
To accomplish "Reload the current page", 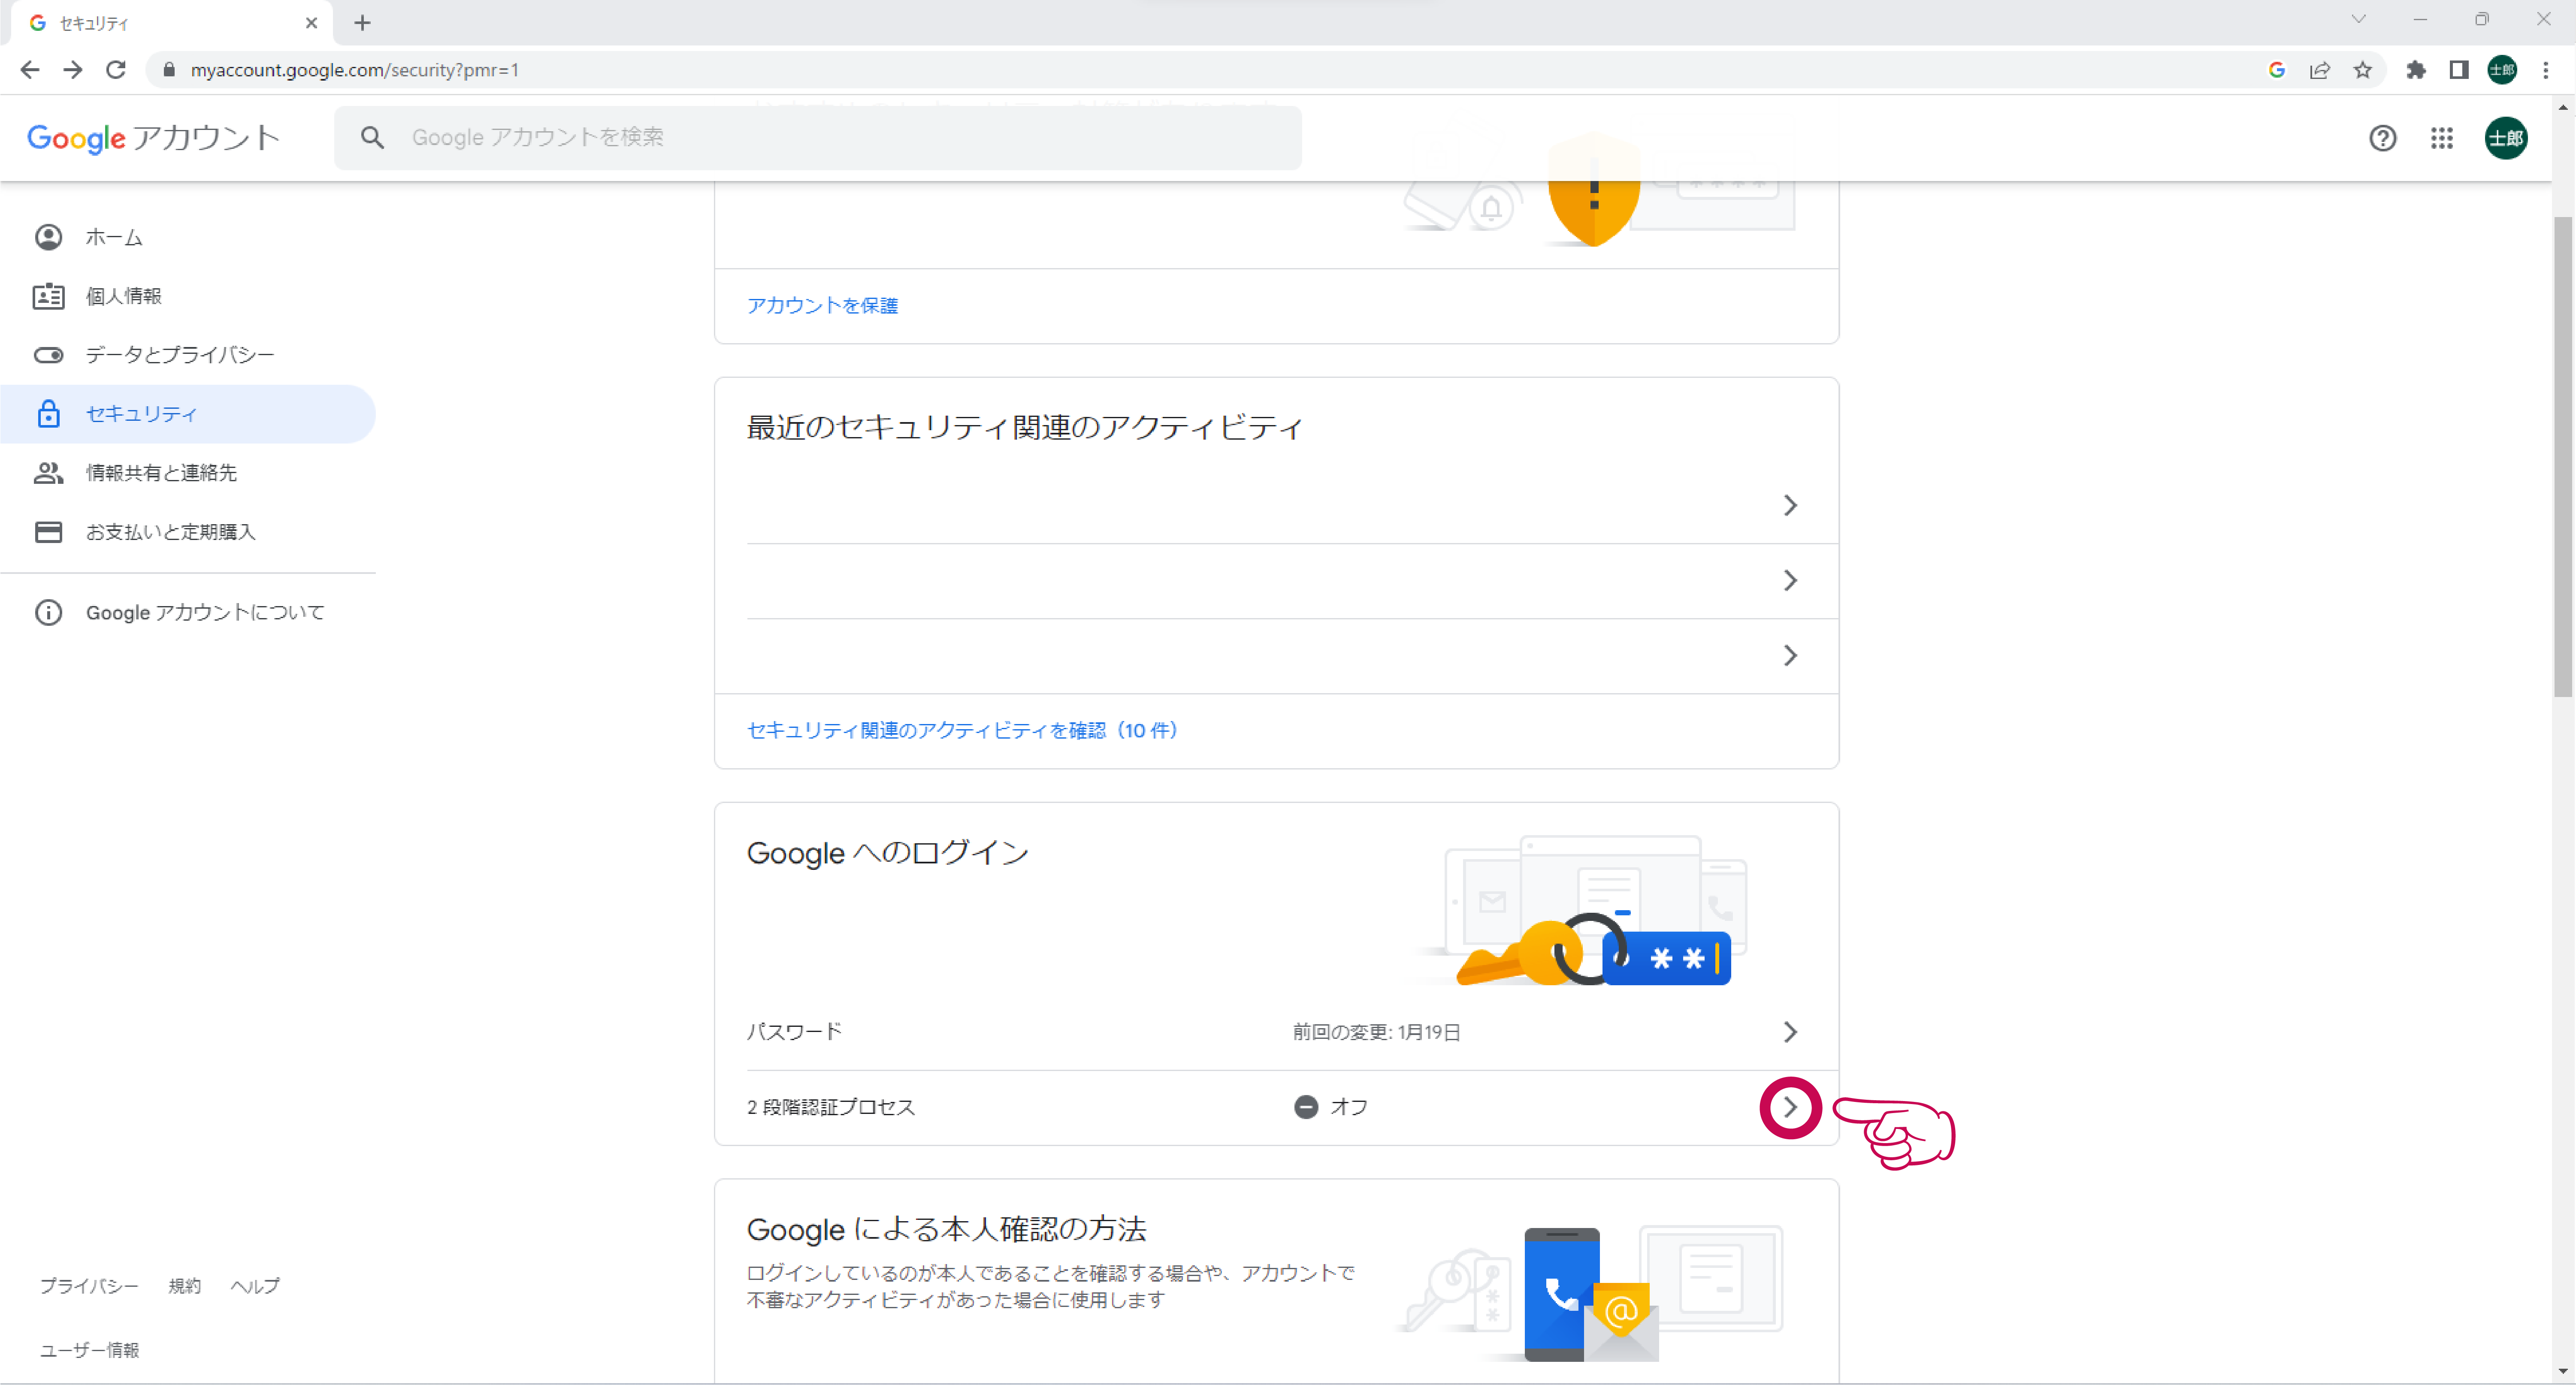I will pyautogui.click(x=116, y=70).
